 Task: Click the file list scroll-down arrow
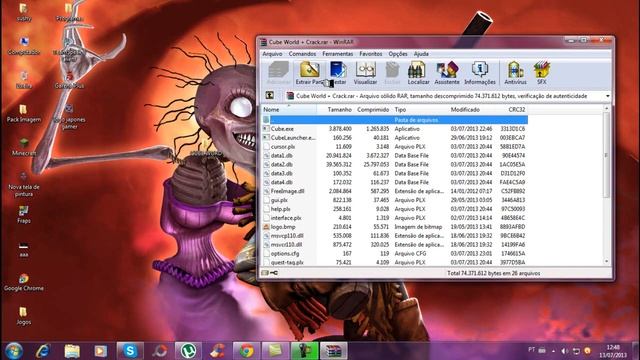point(607,262)
